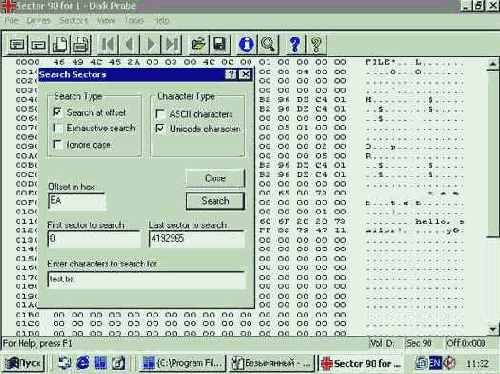The image size is (500, 374).
Task: Click the blue question mark Help icon
Action: [295, 44]
